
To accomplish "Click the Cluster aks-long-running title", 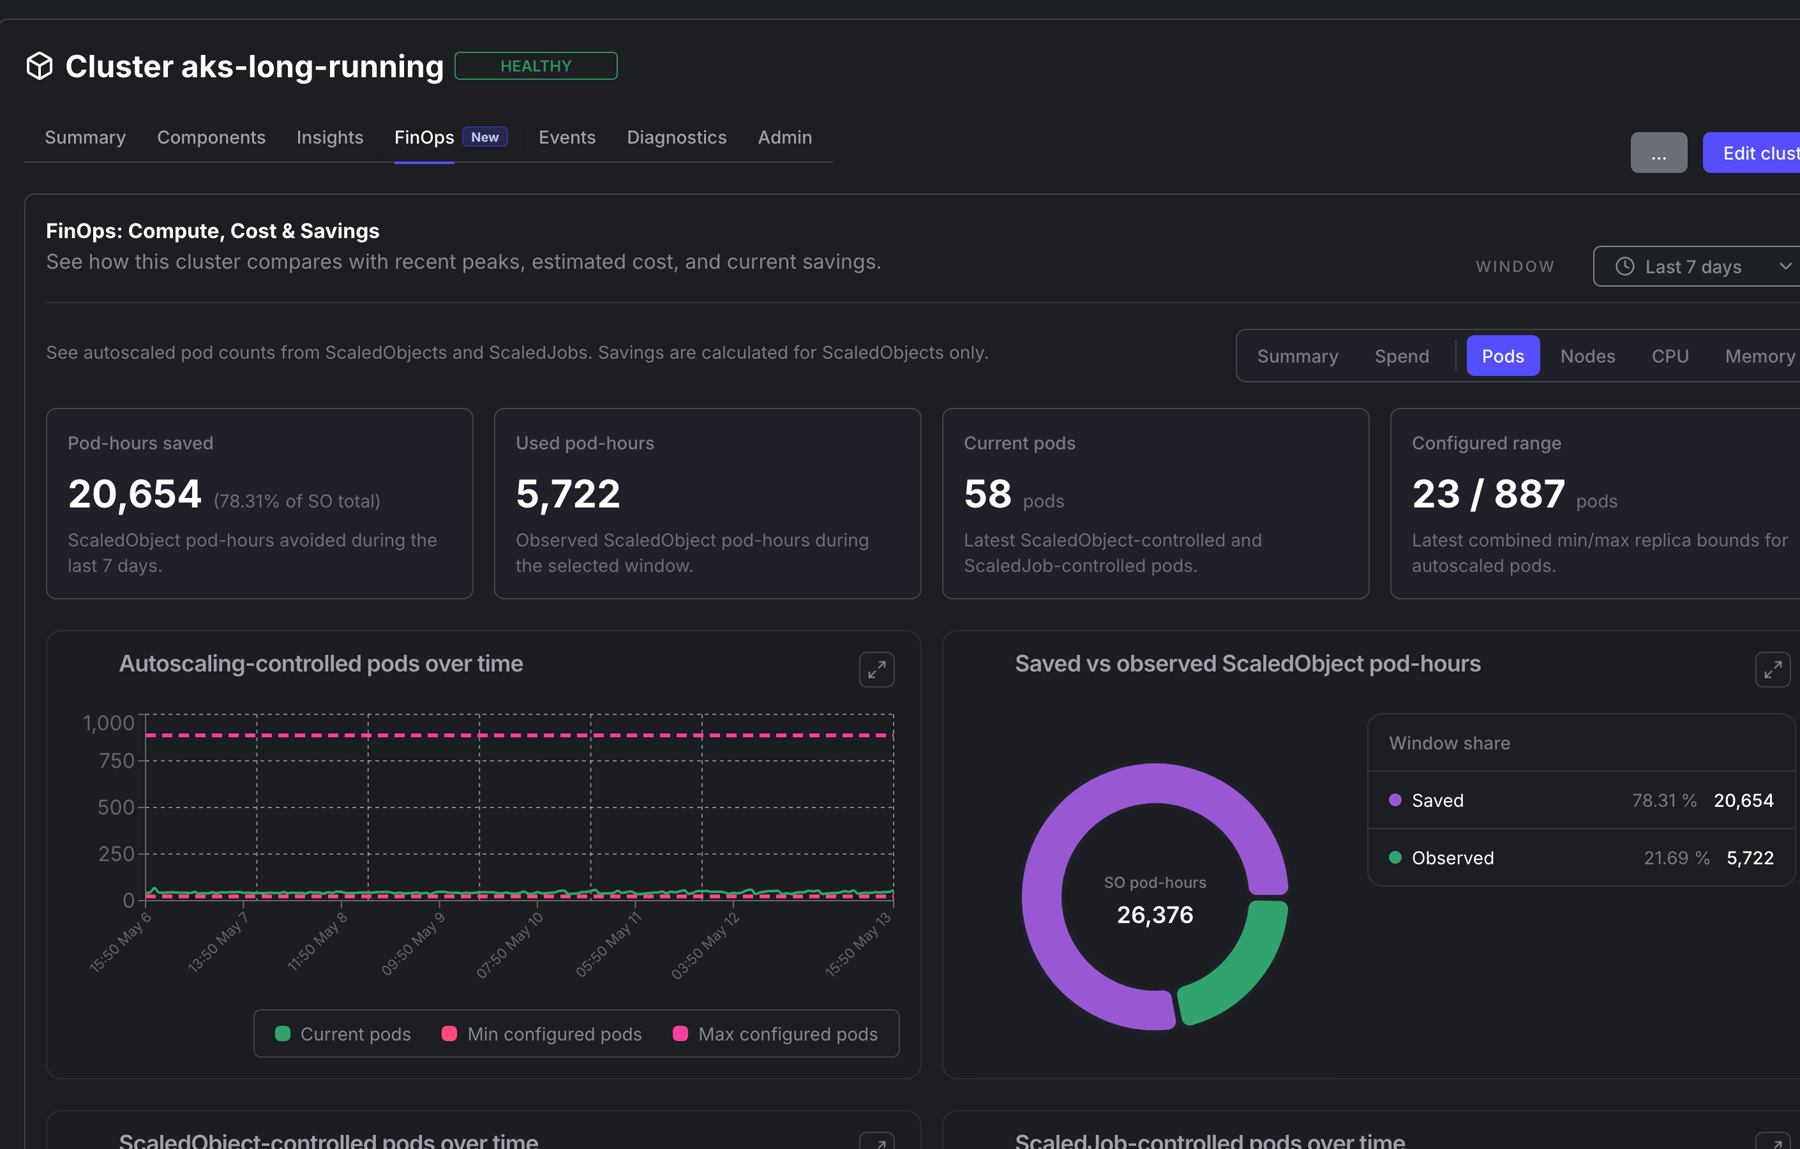I will pos(254,66).
